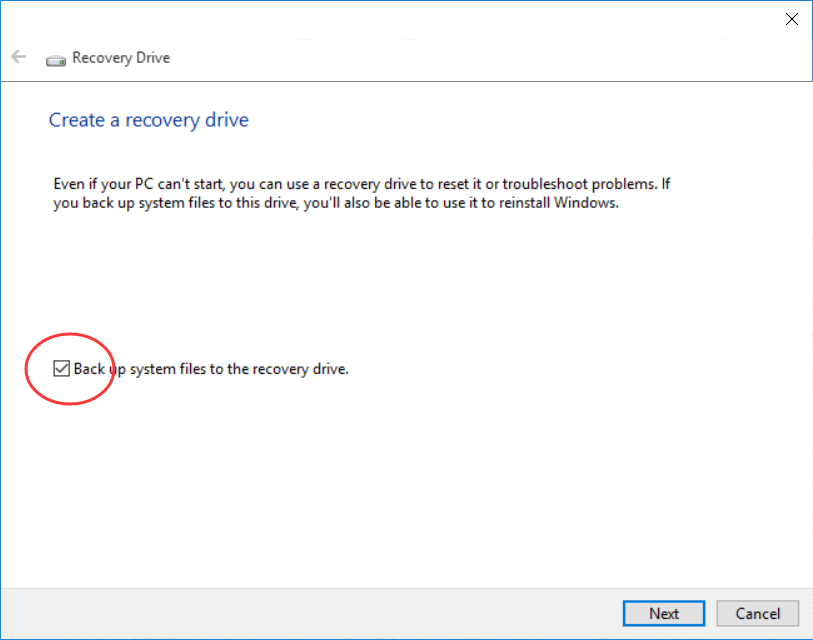Click the 'Back up system files' label text
This screenshot has width=813, height=640.
(x=210, y=369)
